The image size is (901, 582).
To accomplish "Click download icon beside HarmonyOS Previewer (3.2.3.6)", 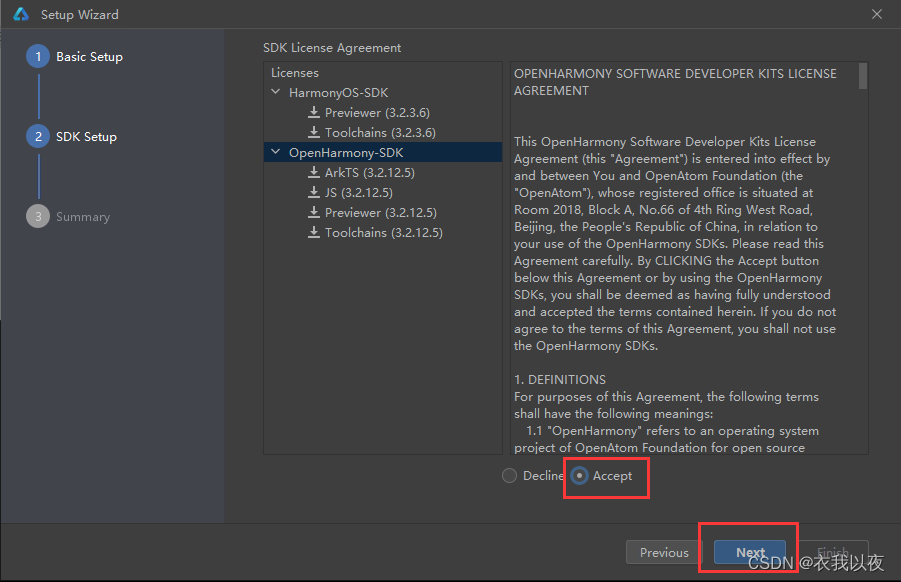I will 314,112.
